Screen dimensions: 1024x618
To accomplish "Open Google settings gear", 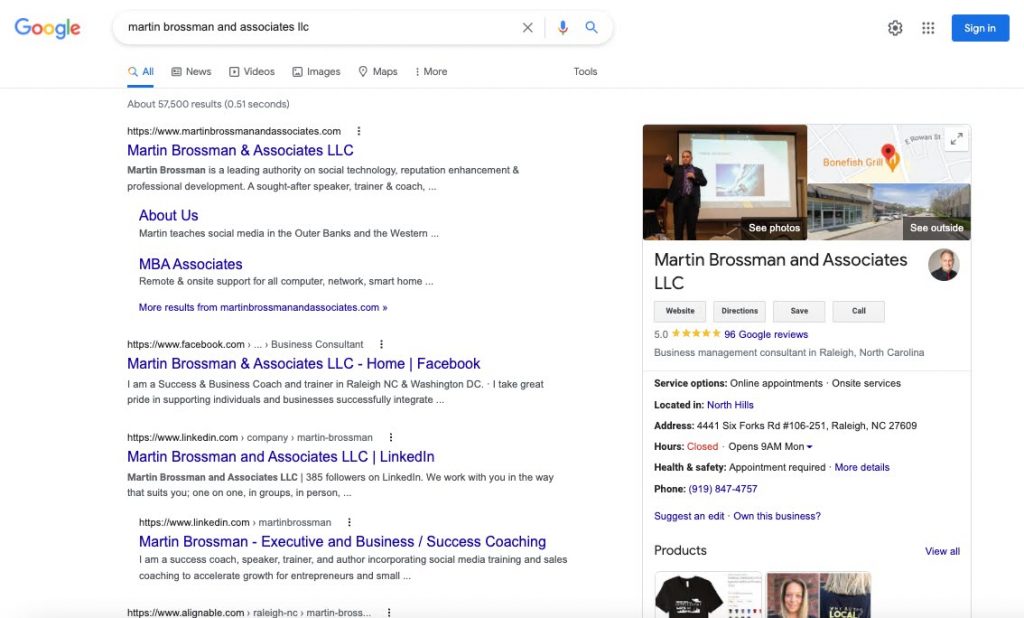I will tap(895, 28).
